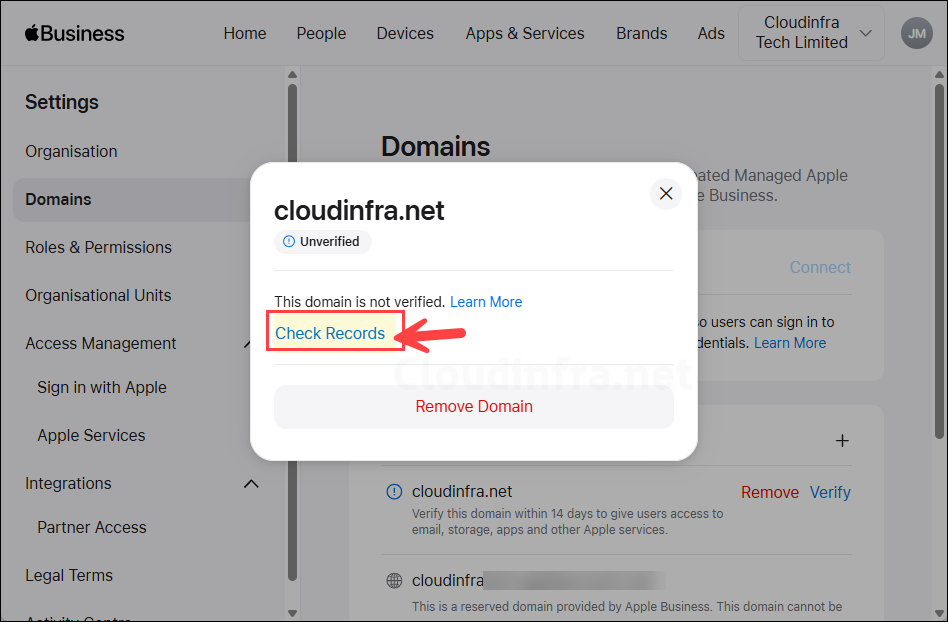Click the Check Records link
Viewport: 948px width, 622px height.
pos(330,333)
